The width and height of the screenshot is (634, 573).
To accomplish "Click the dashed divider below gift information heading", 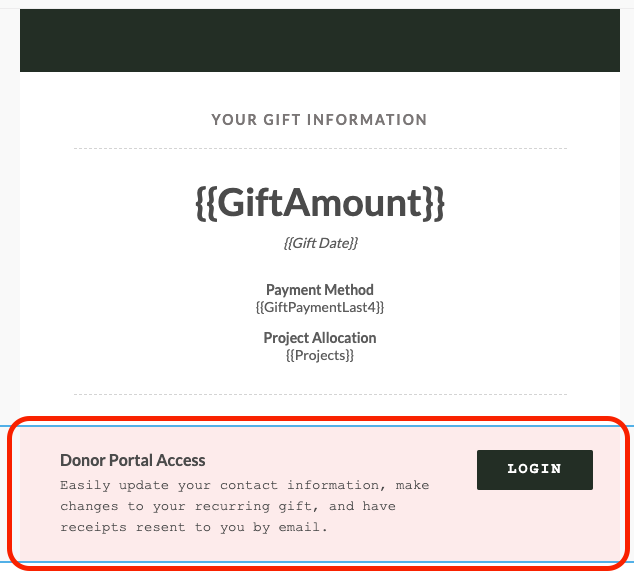I will point(320,148).
